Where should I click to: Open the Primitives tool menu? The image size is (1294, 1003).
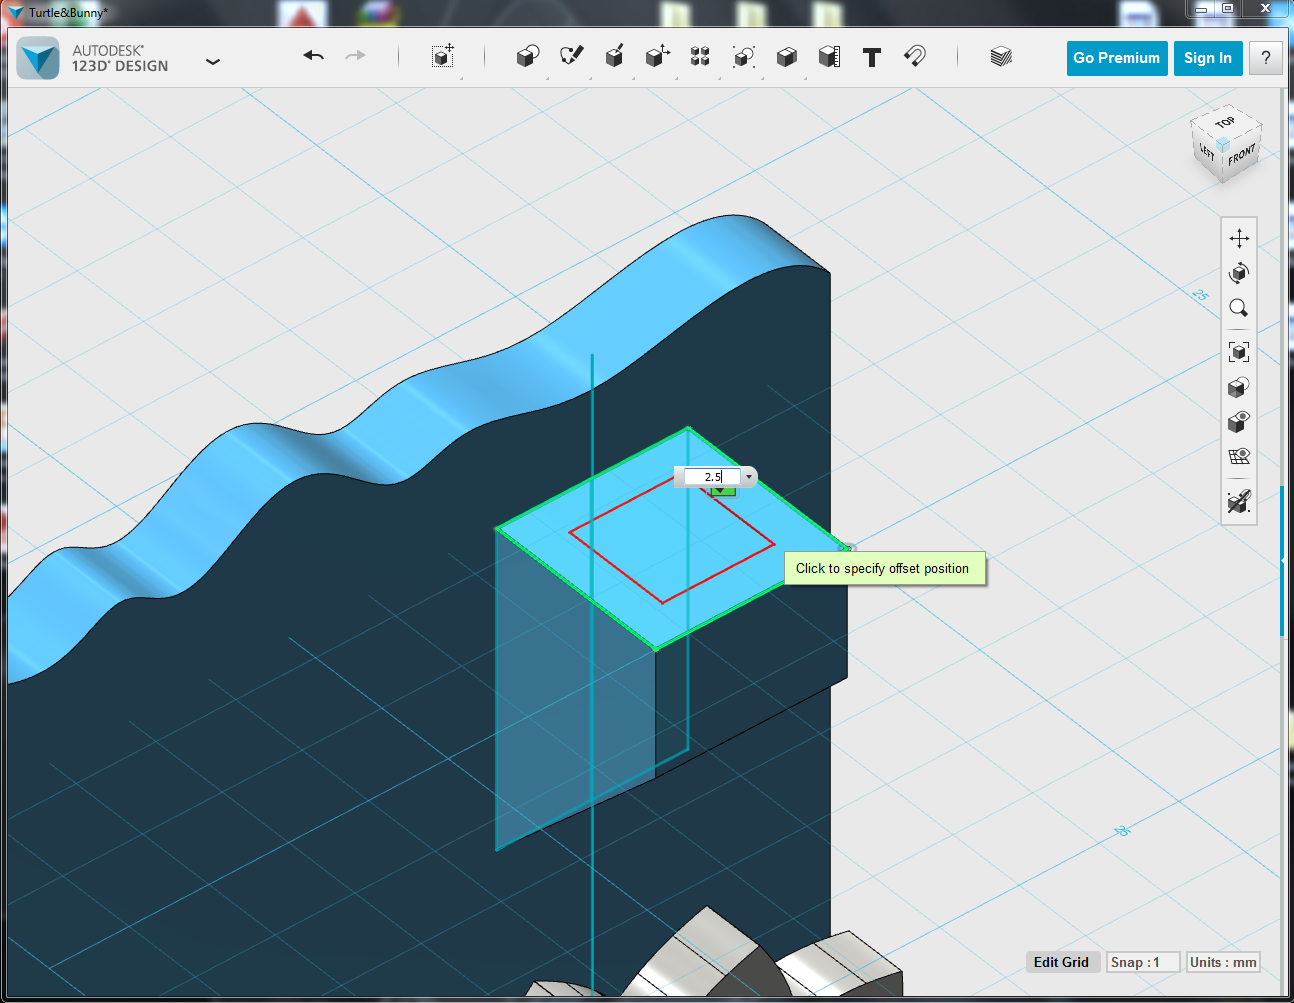pyautogui.click(x=527, y=56)
